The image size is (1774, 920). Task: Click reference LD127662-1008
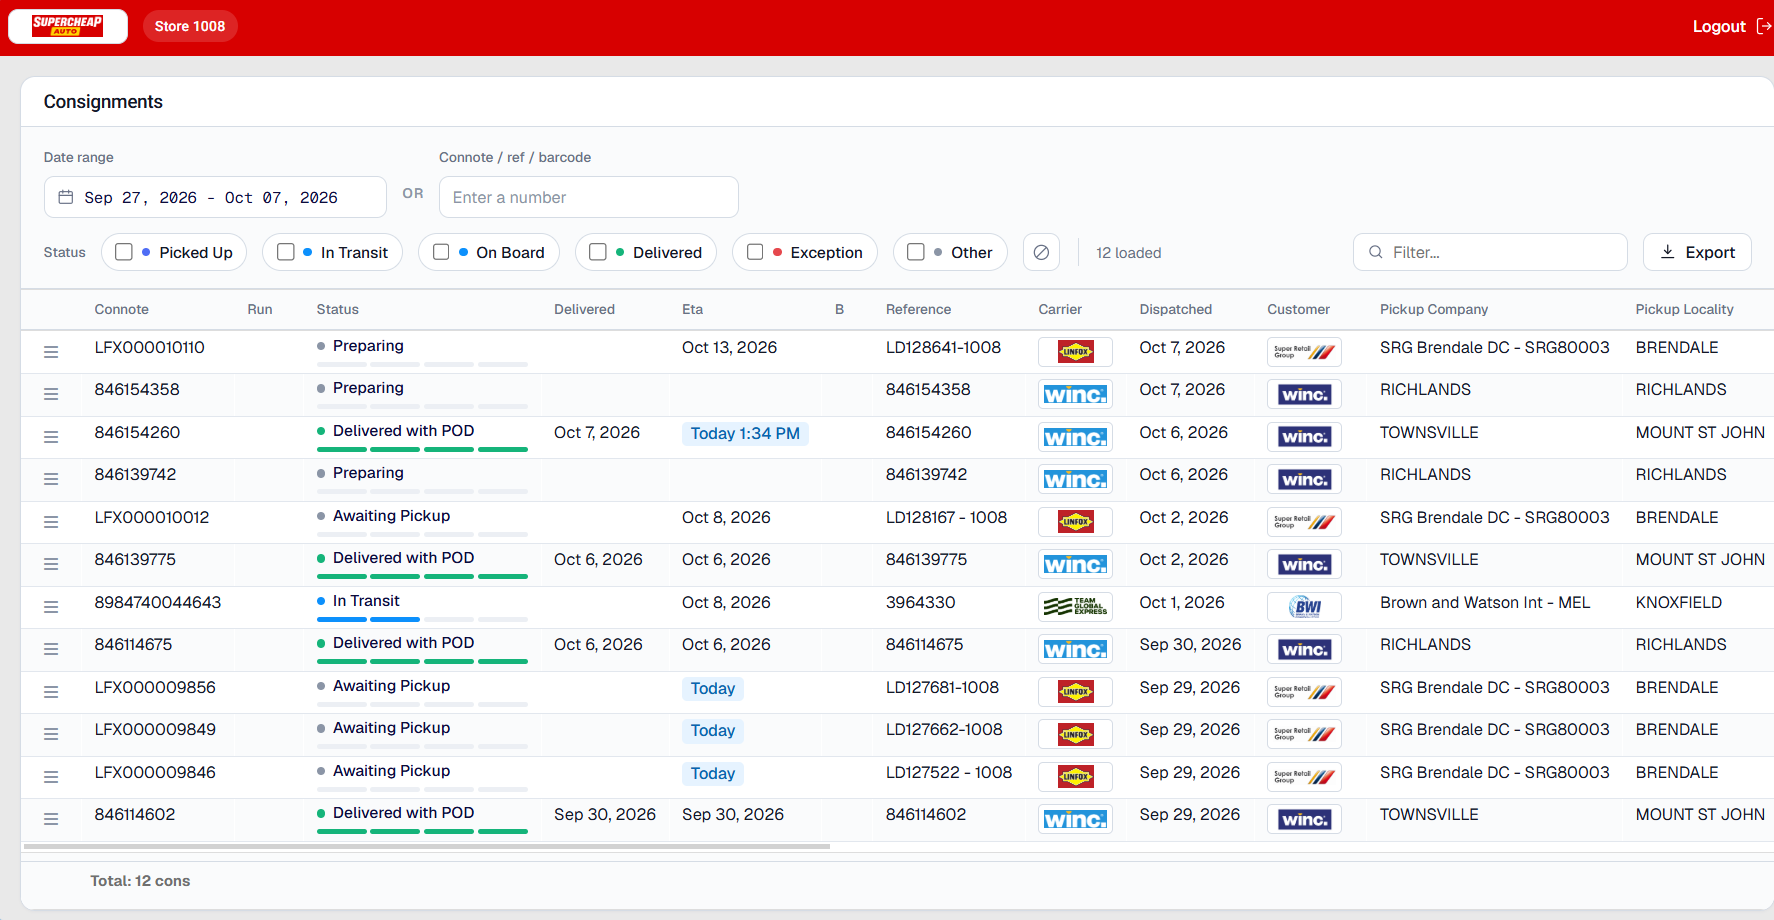tap(944, 729)
